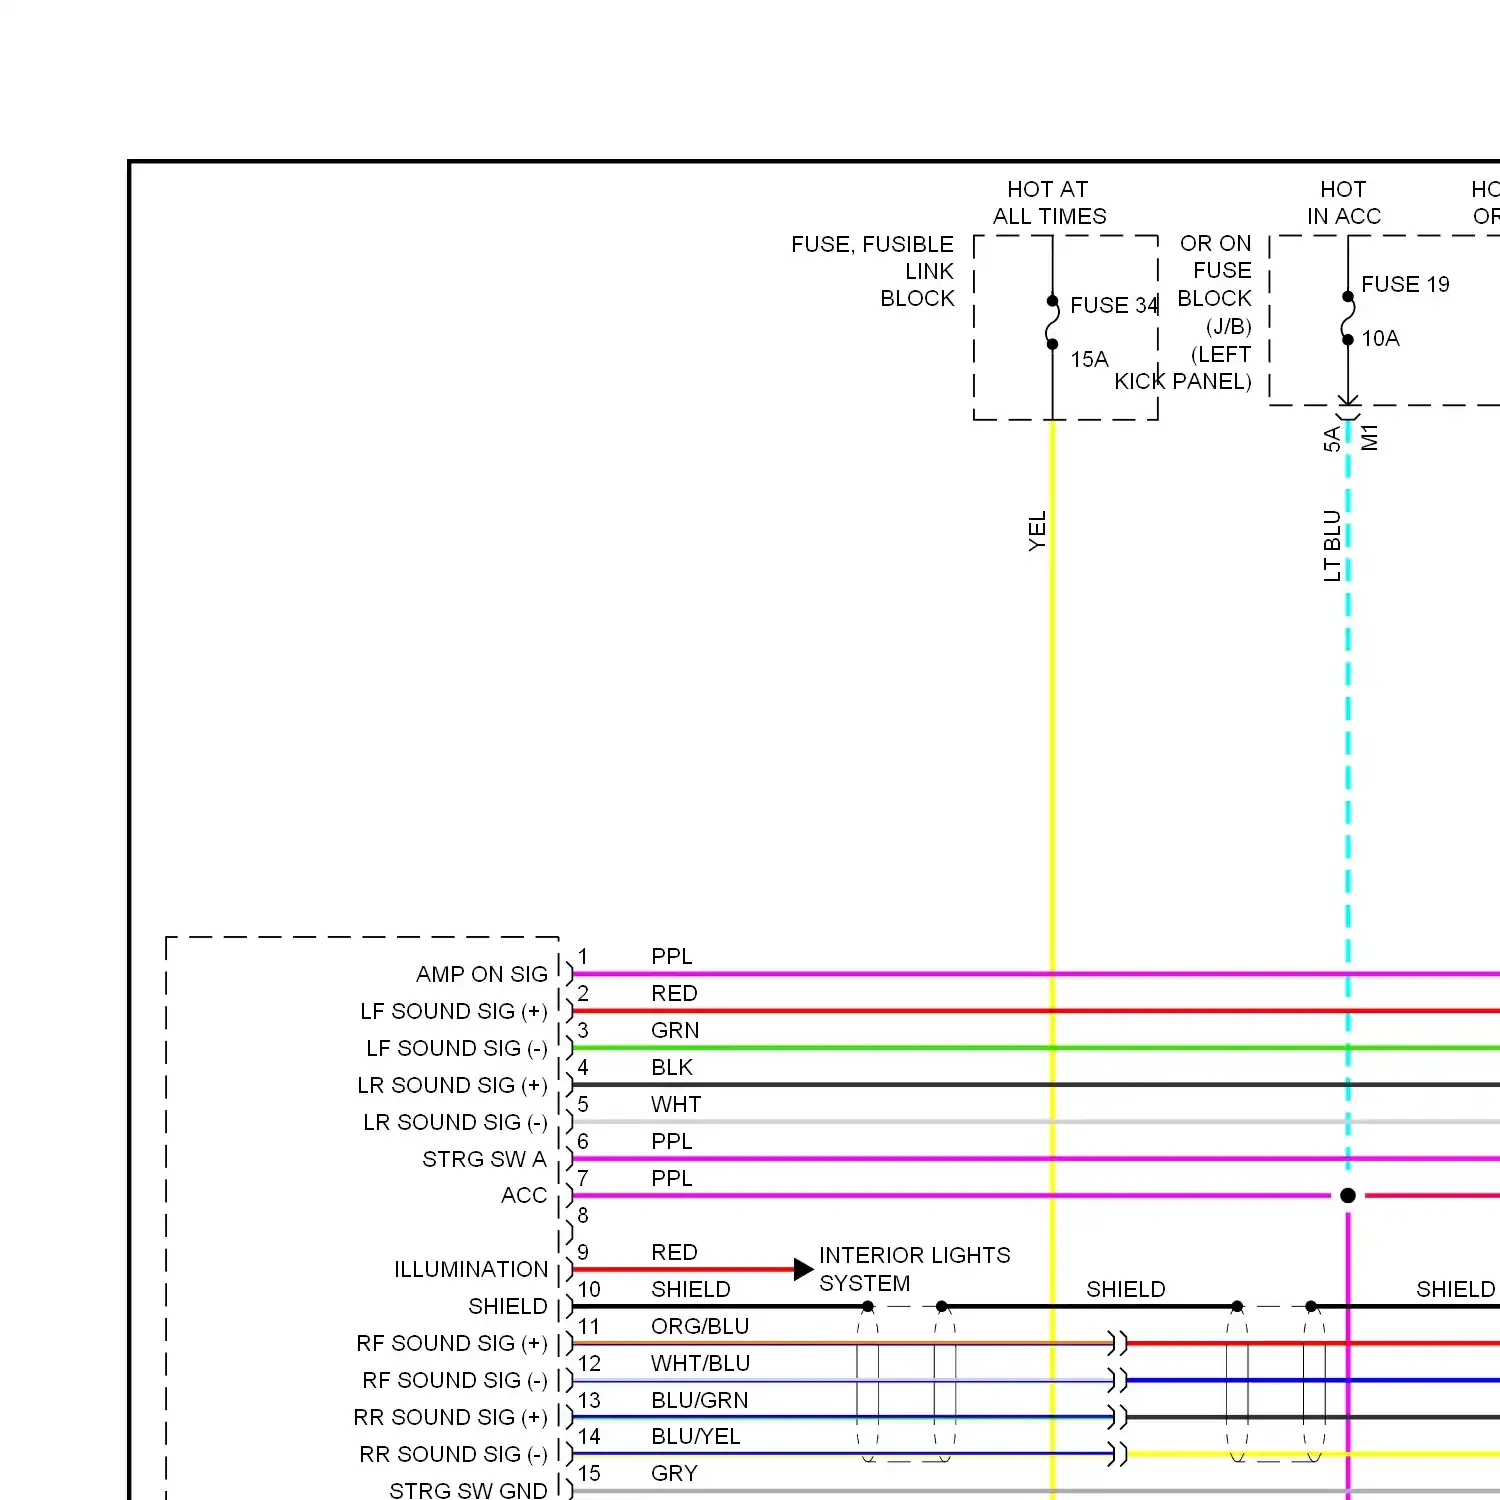Click the vertical 'LT BLU' wire label

point(1331,546)
